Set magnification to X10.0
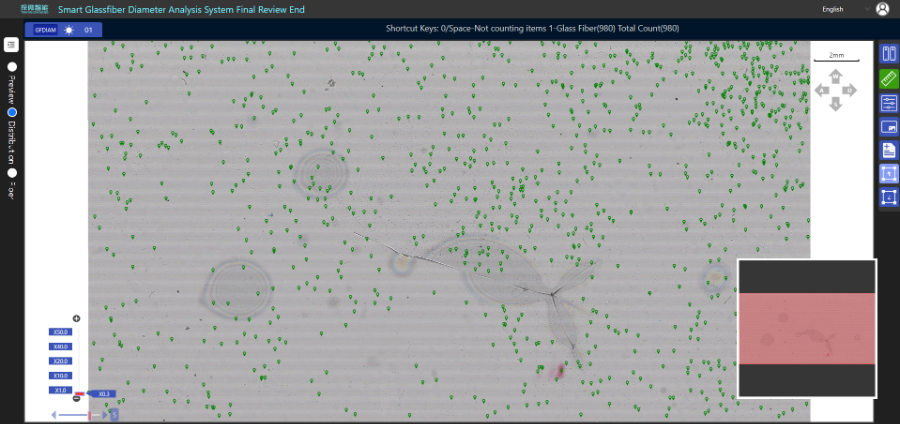 tap(61, 375)
